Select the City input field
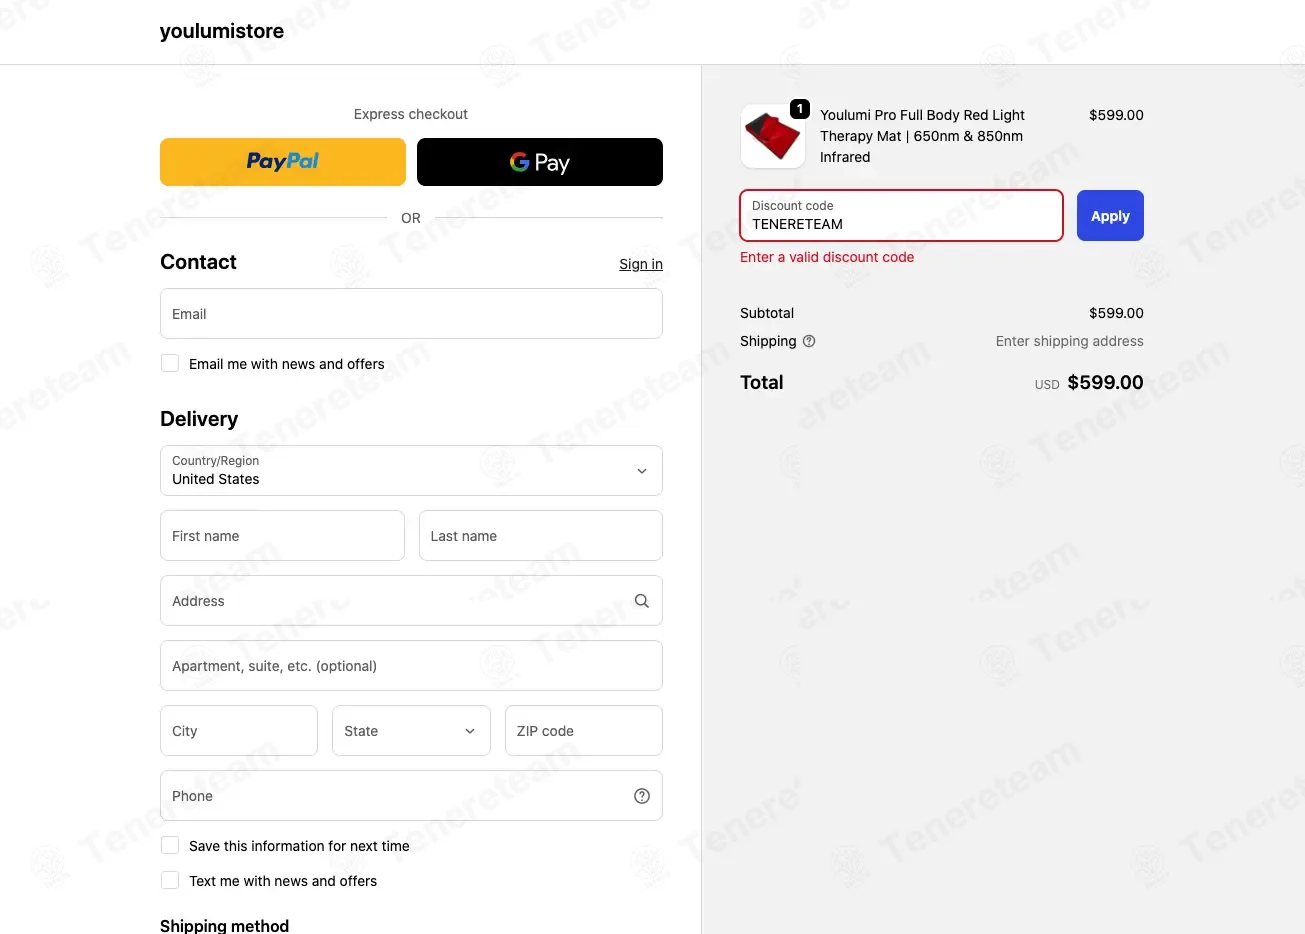The image size is (1305, 934). (239, 731)
